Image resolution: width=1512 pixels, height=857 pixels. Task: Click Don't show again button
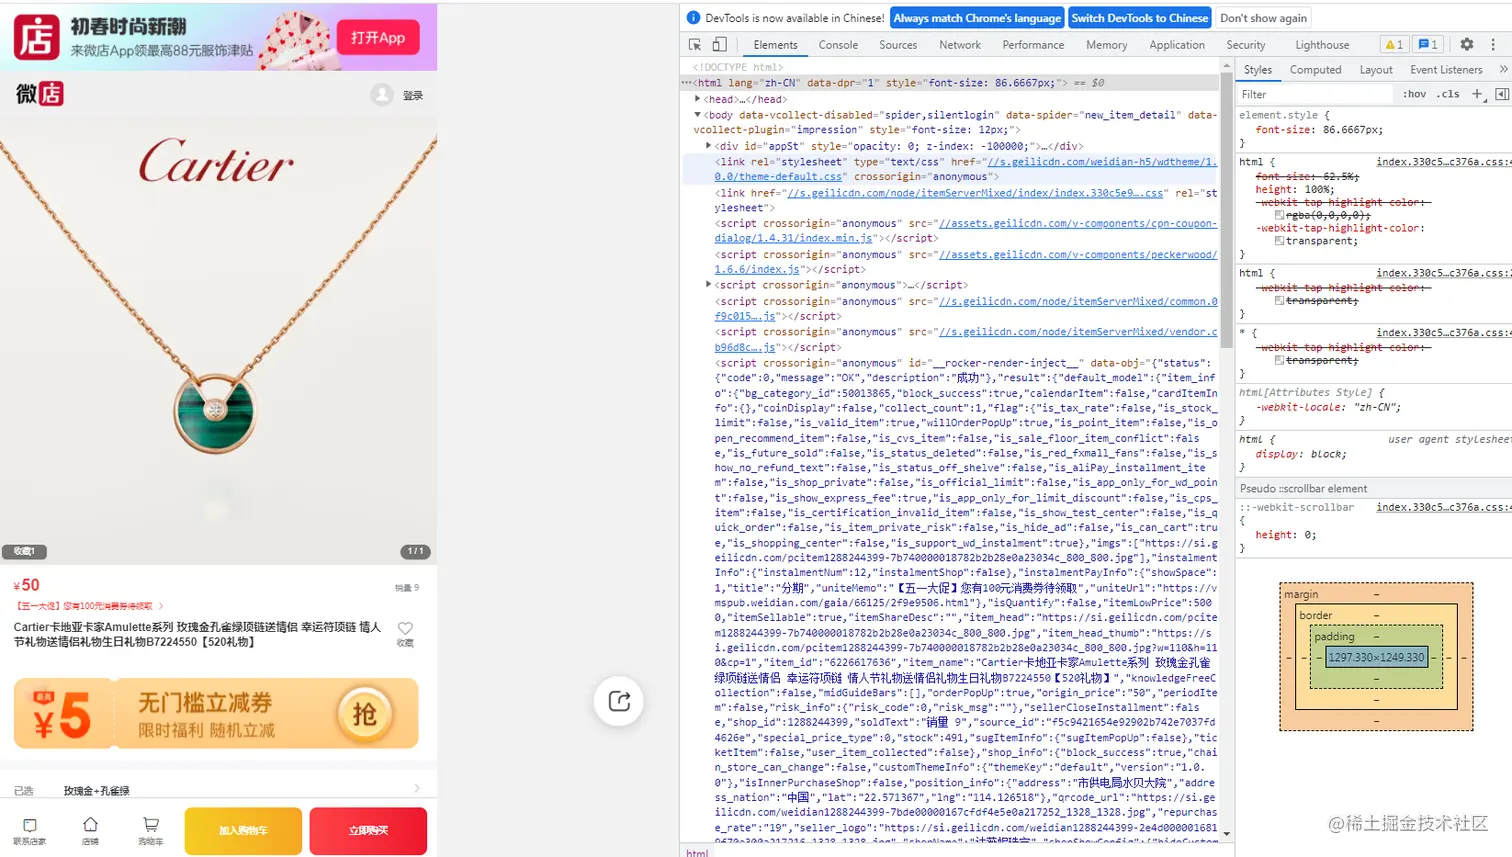(x=1263, y=18)
